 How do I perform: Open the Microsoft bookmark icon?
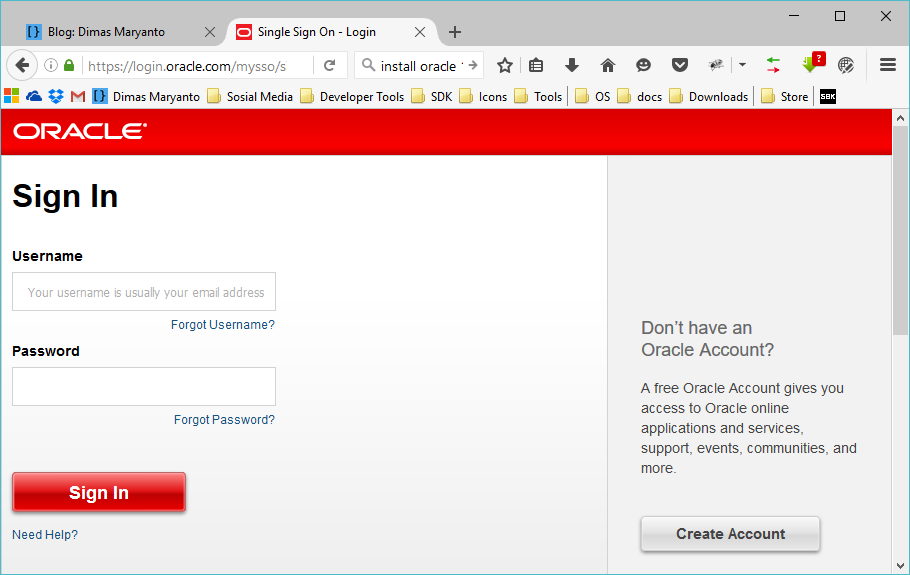click(12, 96)
